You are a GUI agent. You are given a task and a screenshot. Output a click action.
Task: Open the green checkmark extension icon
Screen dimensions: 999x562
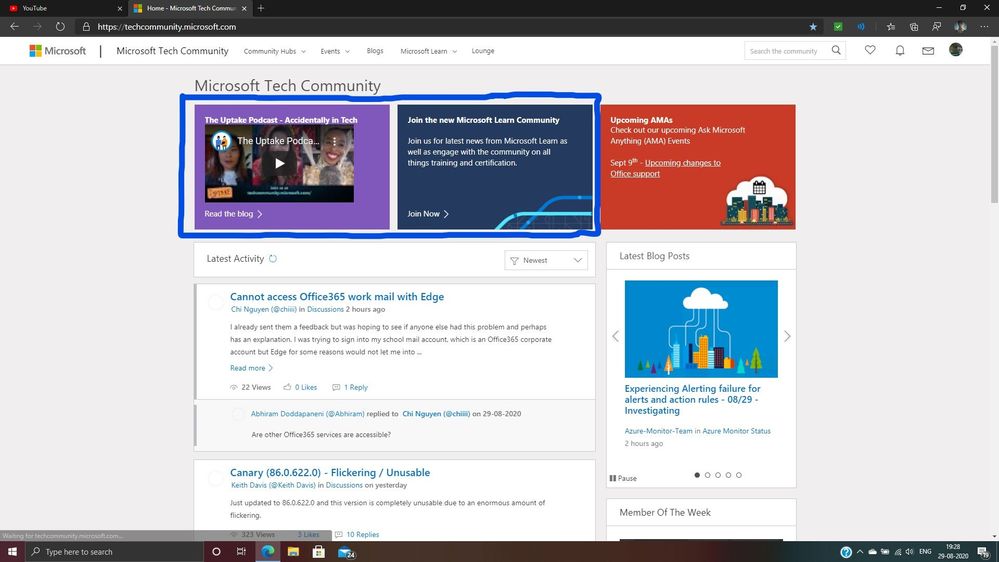pyautogui.click(x=838, y=27)
